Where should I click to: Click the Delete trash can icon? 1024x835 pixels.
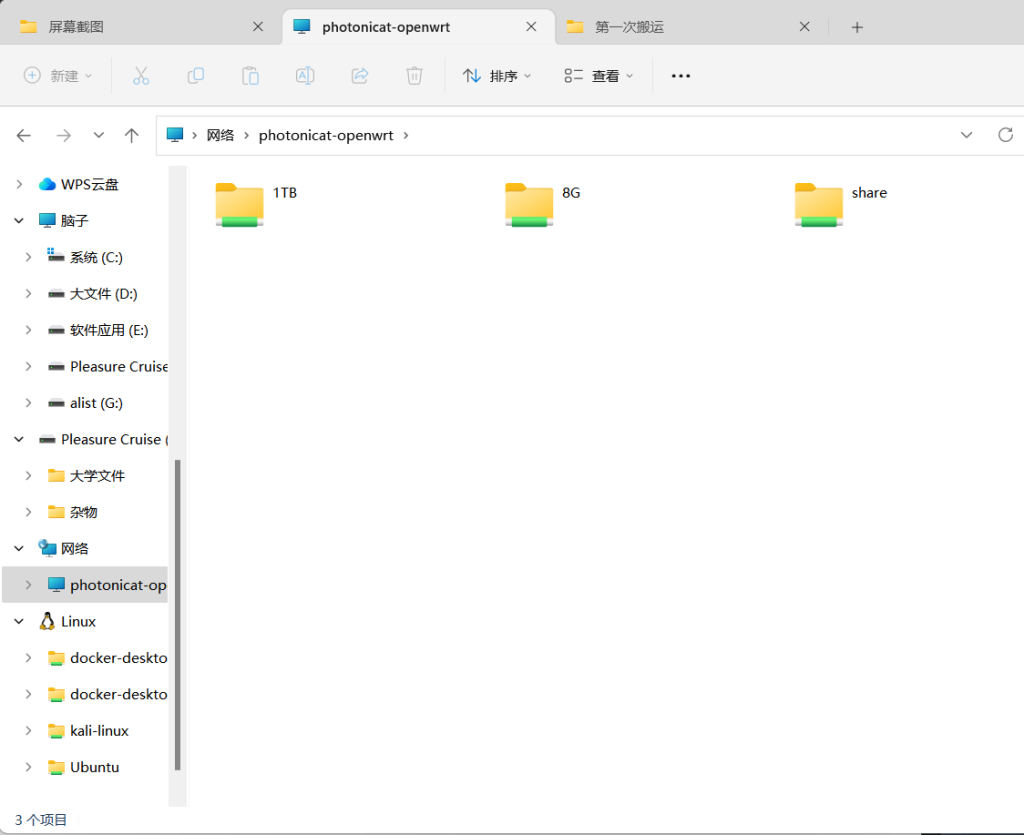click(414, 76)
